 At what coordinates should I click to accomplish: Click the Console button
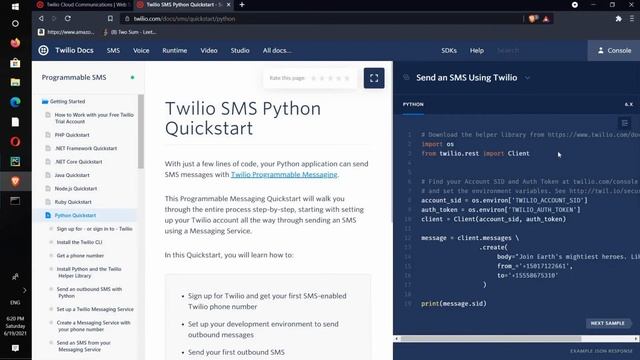(x=613, y=50)
